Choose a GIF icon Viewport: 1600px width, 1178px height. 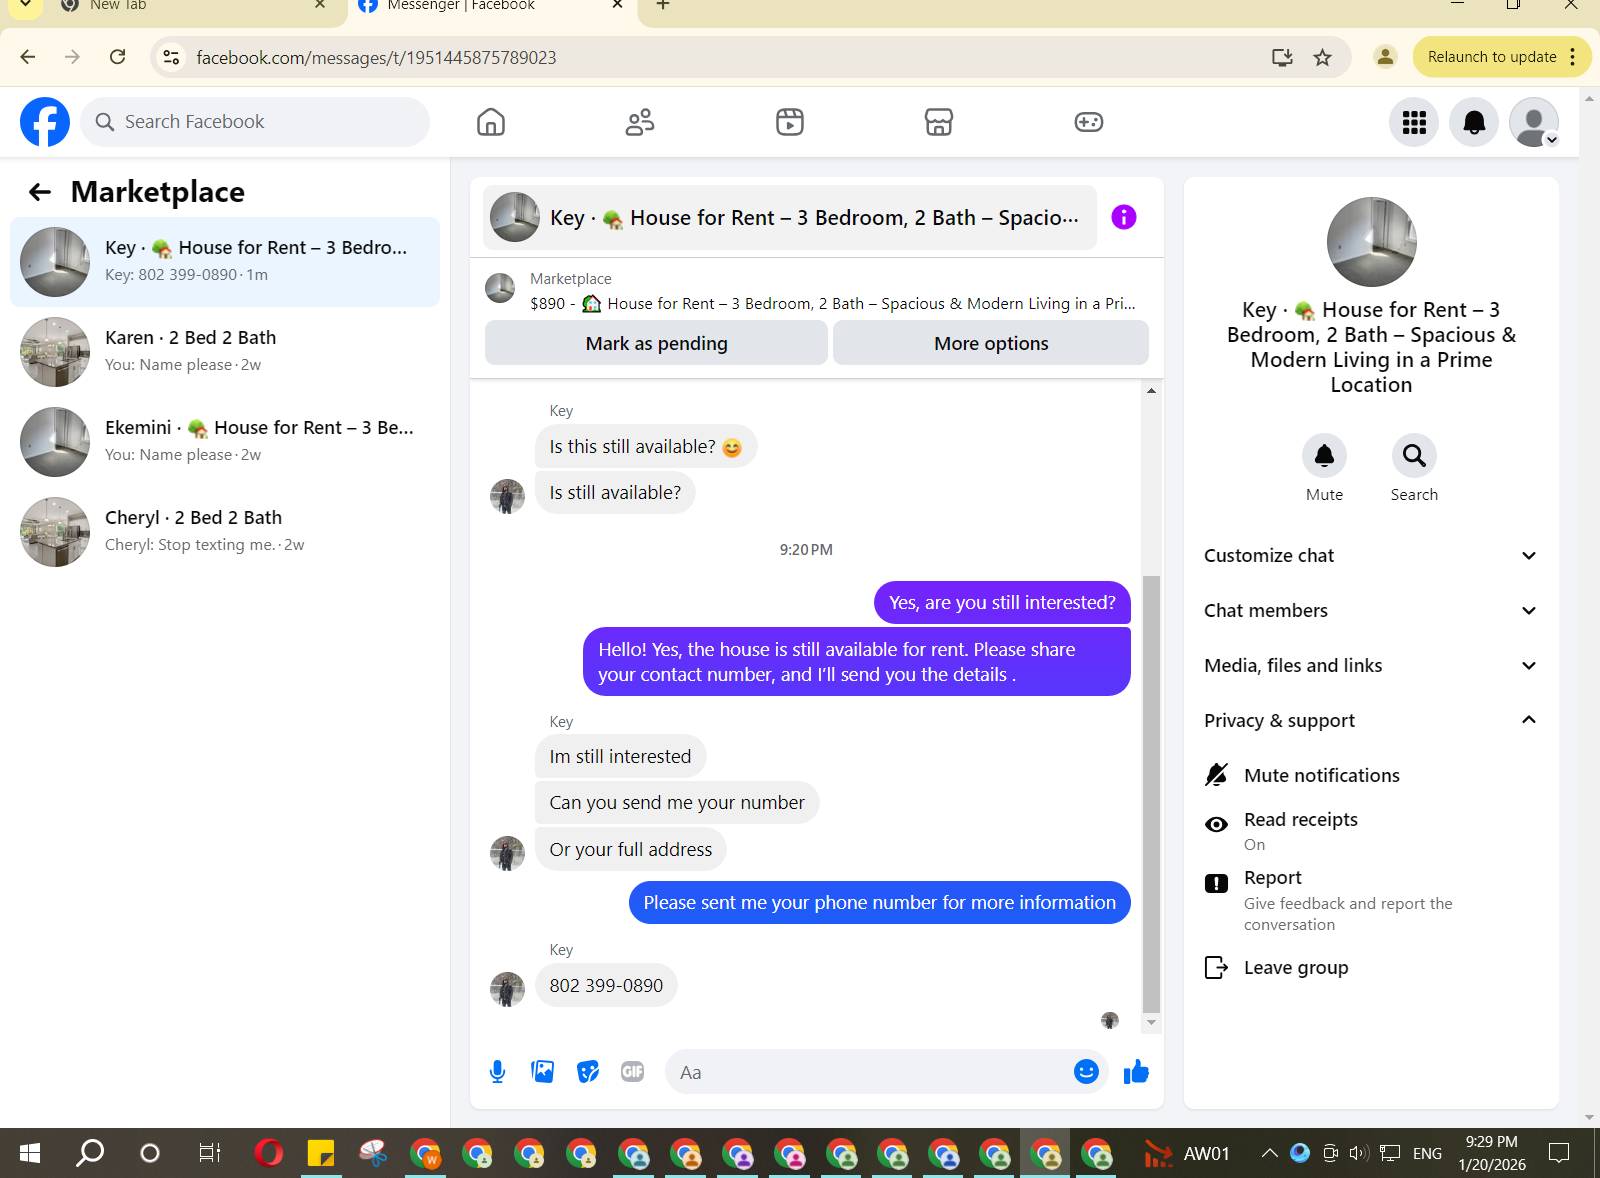tap(633, 1072)
